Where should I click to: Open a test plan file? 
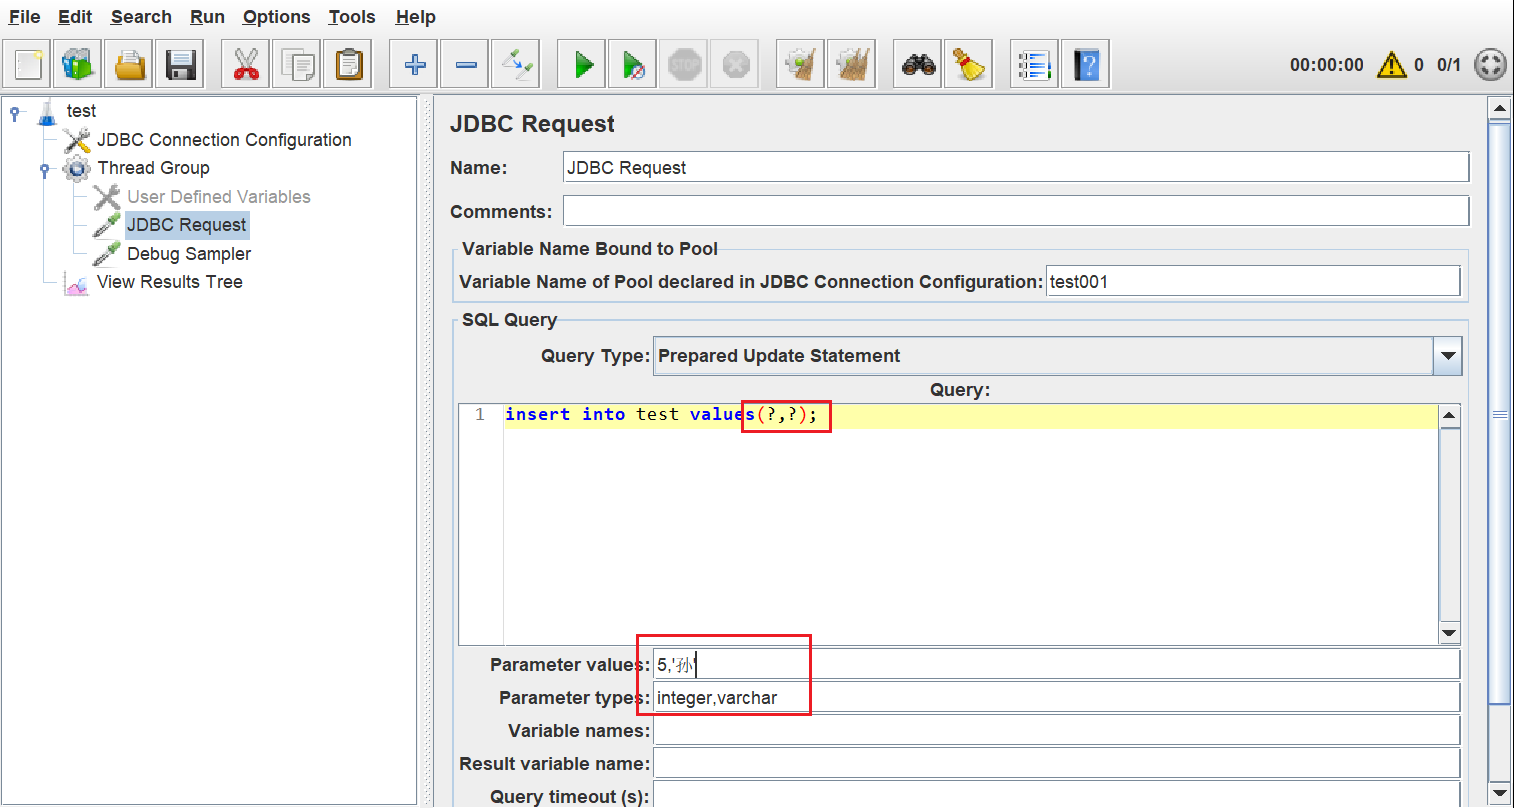pos(129,65)
